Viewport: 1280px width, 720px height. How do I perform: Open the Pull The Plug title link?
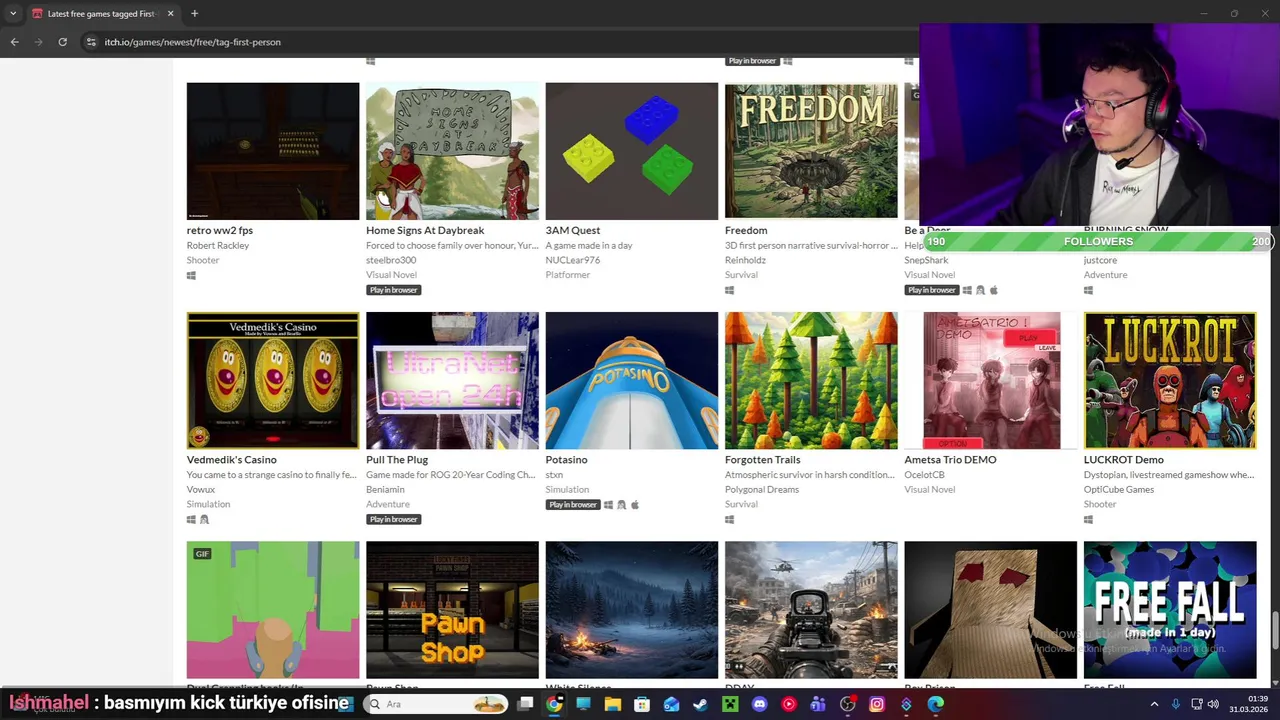[397, 459]
